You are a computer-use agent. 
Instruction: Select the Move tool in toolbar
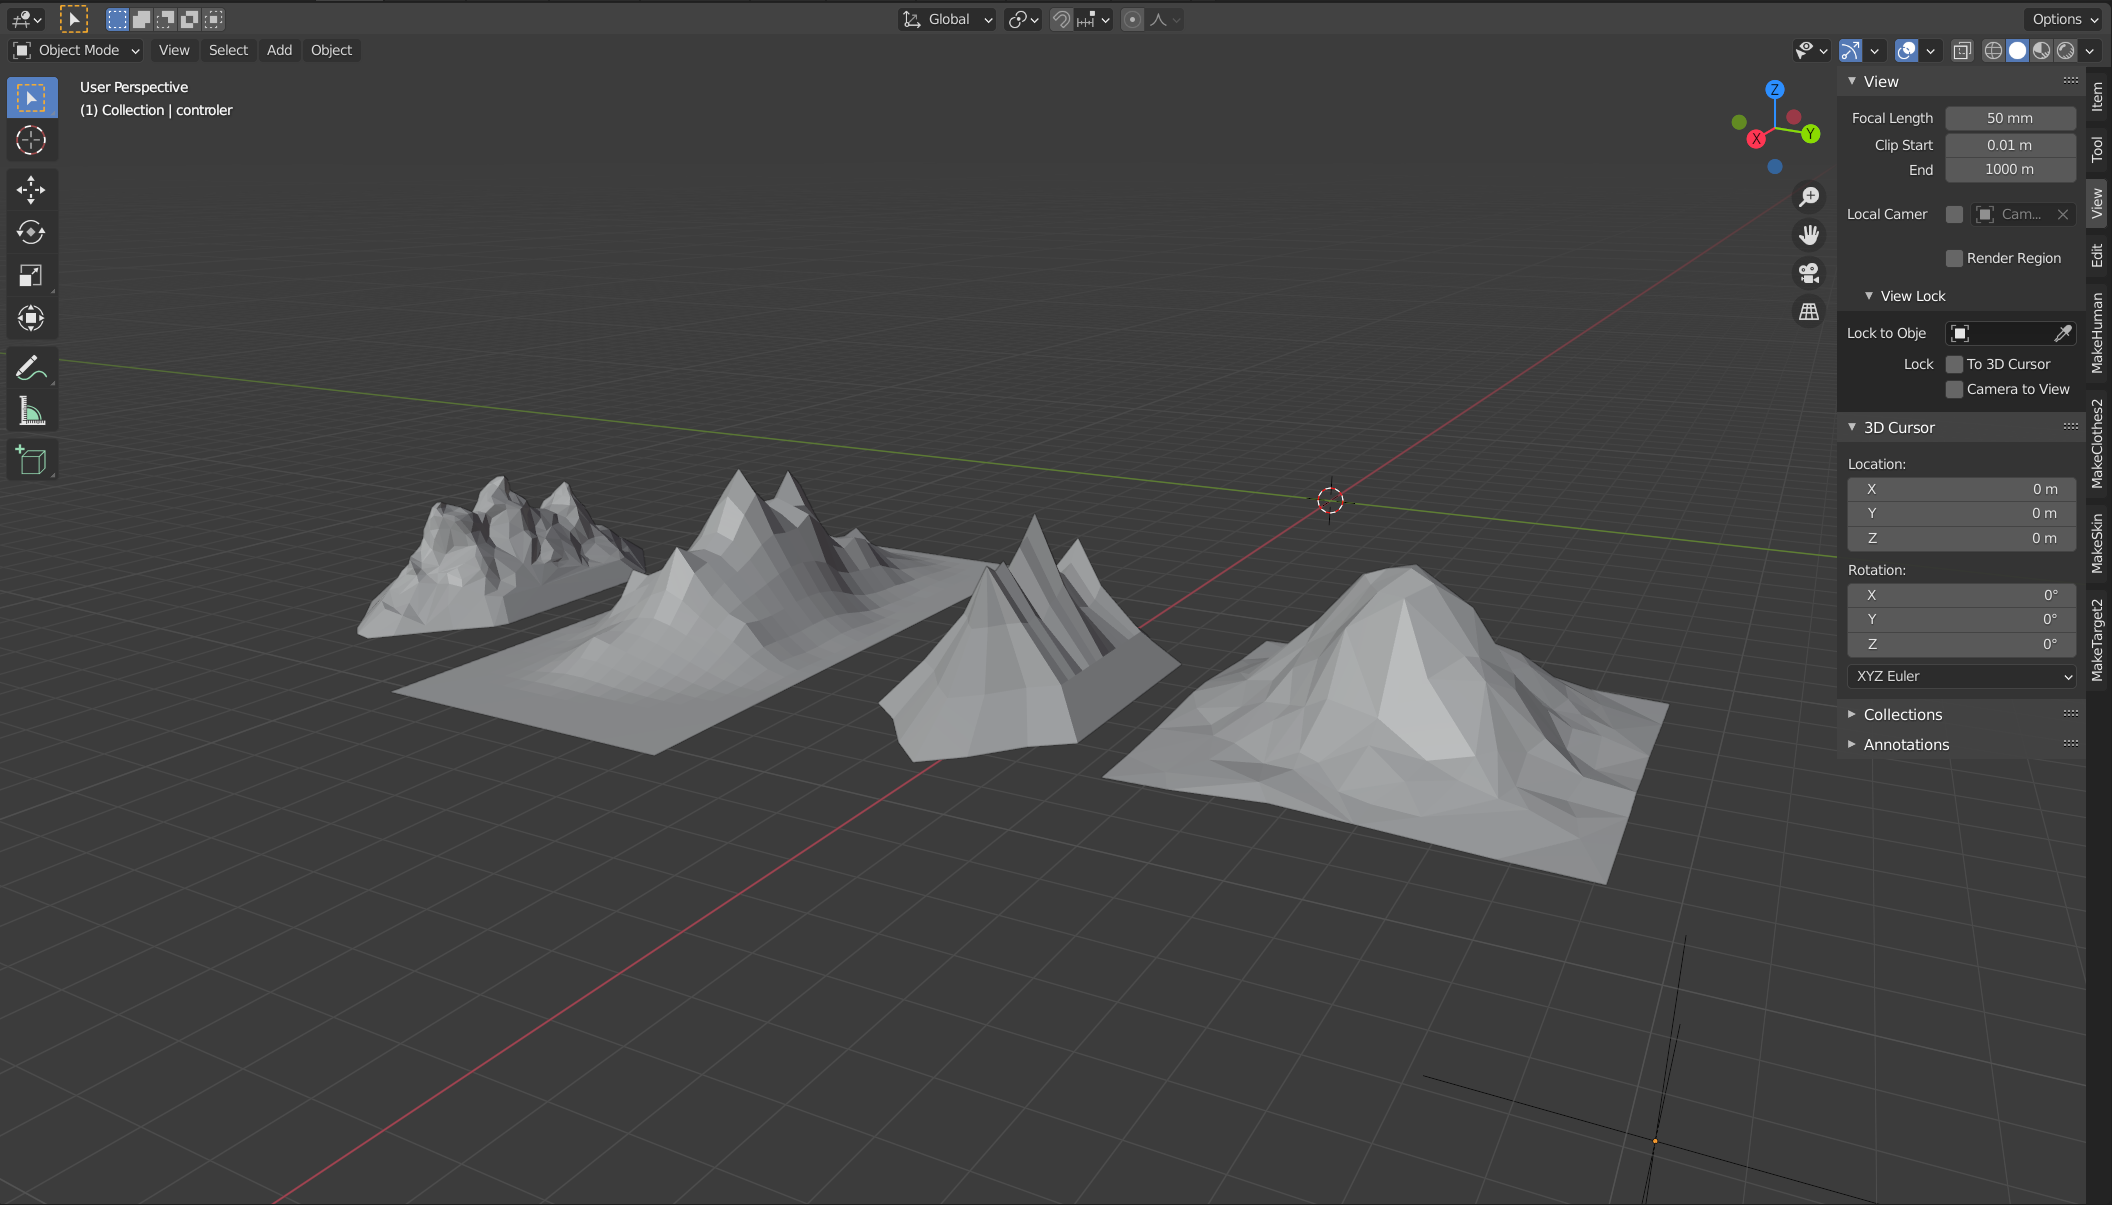(31, 189)
